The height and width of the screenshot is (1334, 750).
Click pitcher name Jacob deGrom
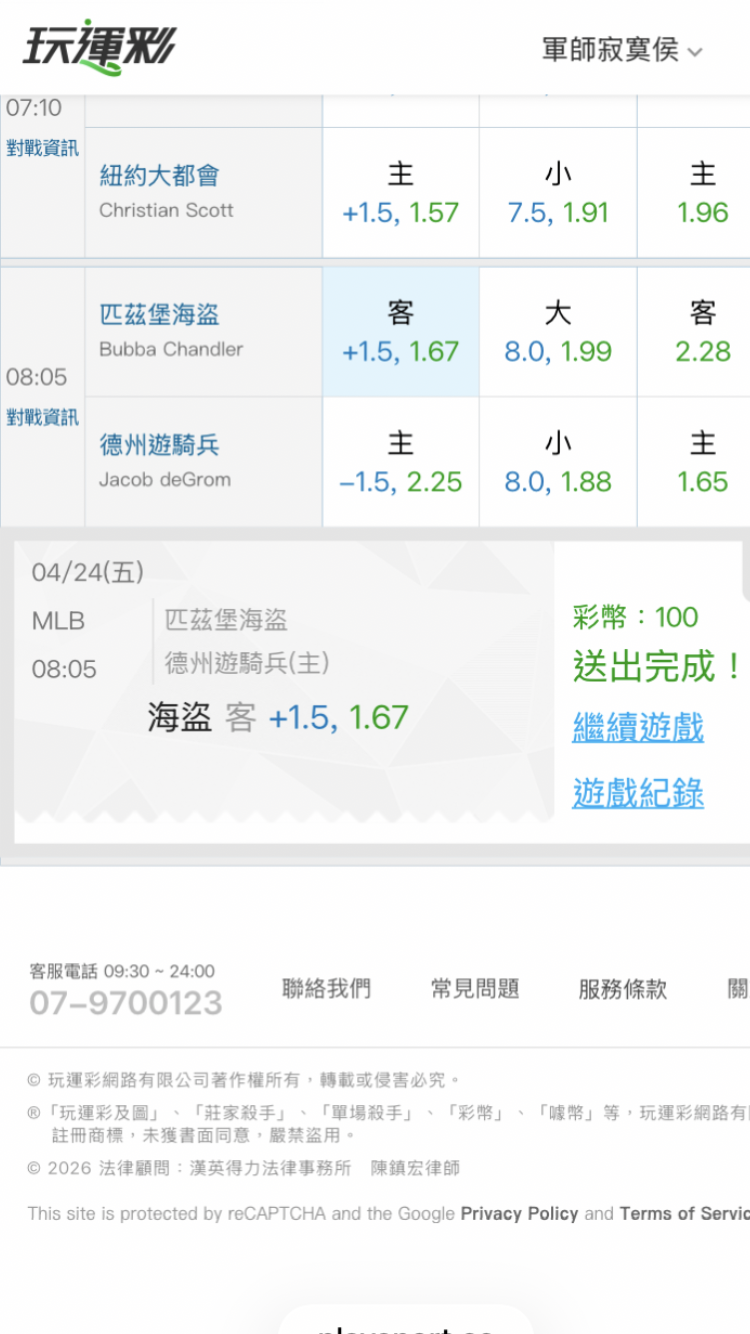165,479
